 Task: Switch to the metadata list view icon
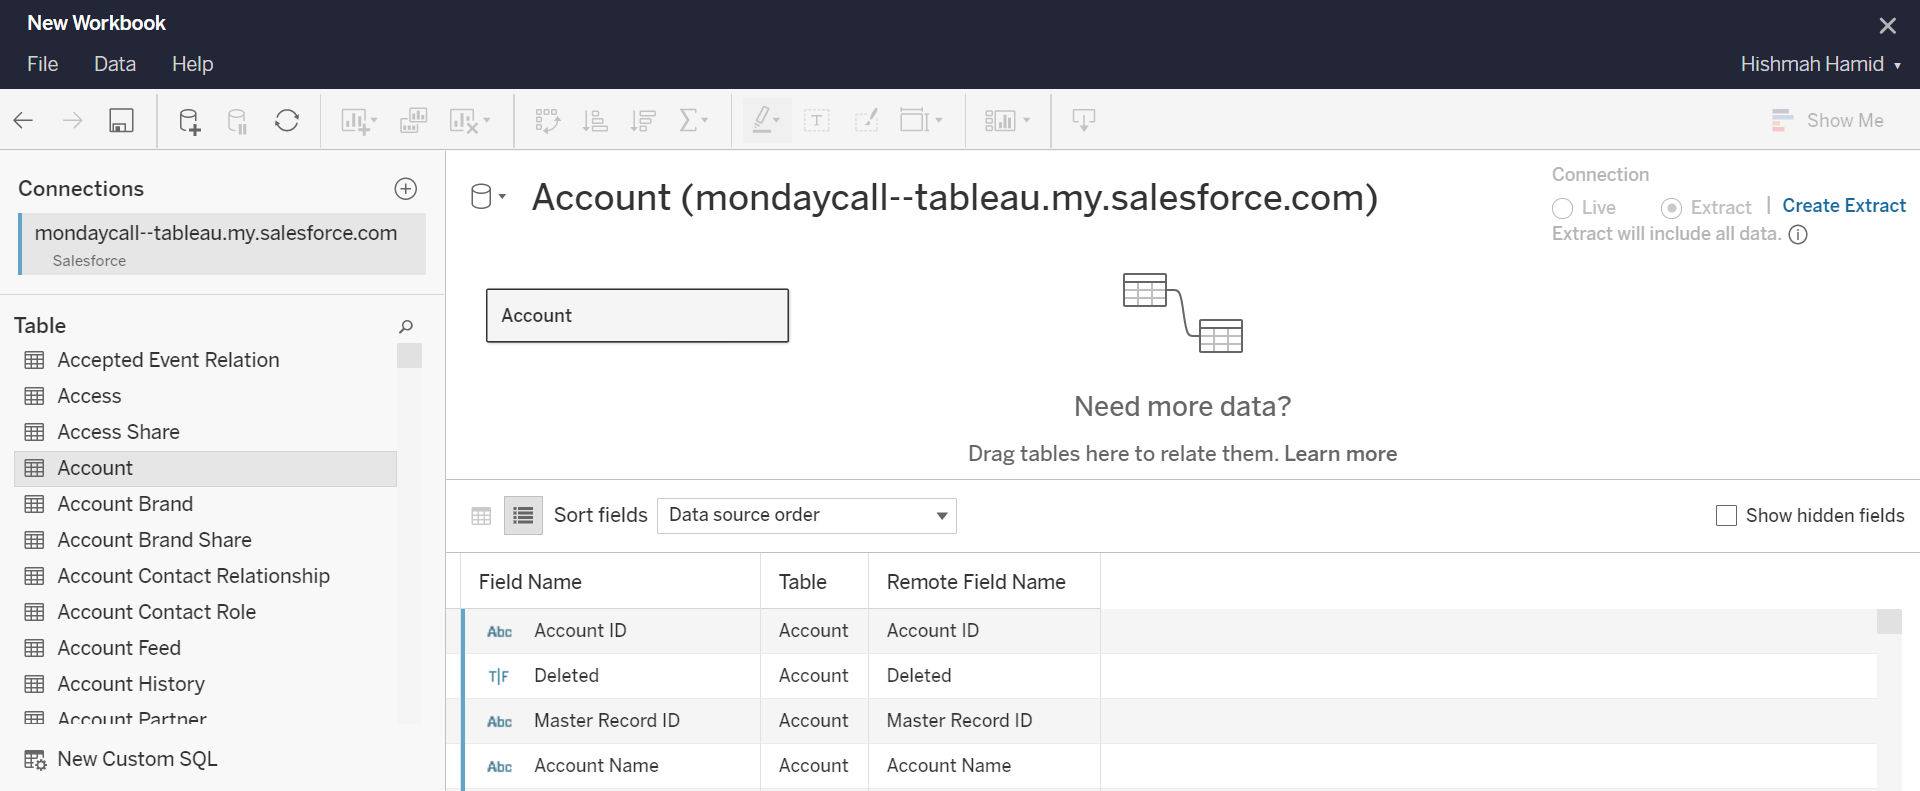(x=523, y=516)
